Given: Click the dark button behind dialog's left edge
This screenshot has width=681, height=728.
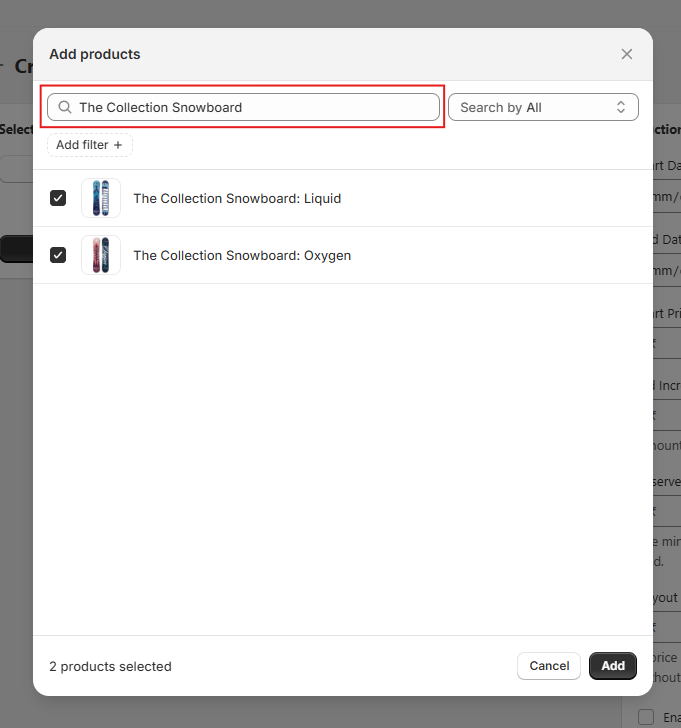Looking at the screenshot, I should point(15,249).
